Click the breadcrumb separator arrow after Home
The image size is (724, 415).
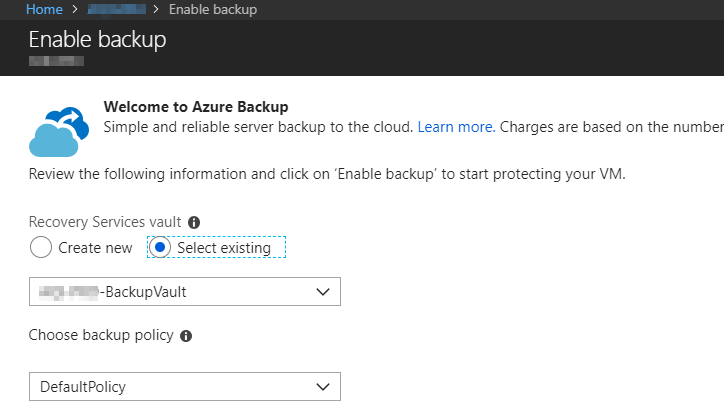(73, 10)
